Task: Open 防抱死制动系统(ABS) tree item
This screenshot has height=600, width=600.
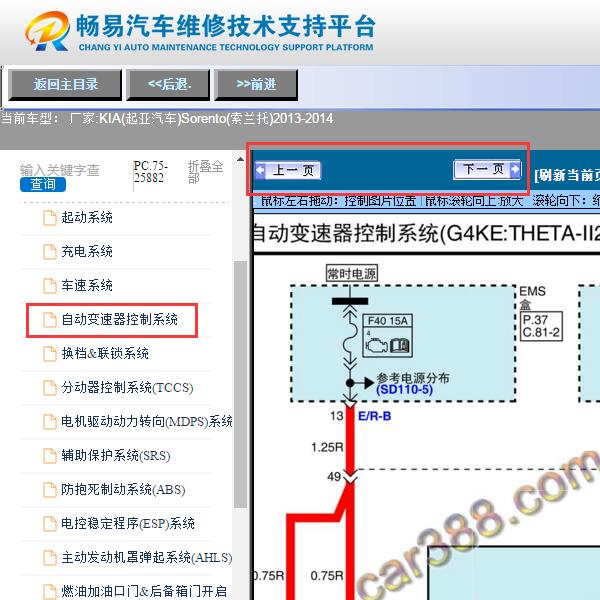Action: [x=123, y=489]
